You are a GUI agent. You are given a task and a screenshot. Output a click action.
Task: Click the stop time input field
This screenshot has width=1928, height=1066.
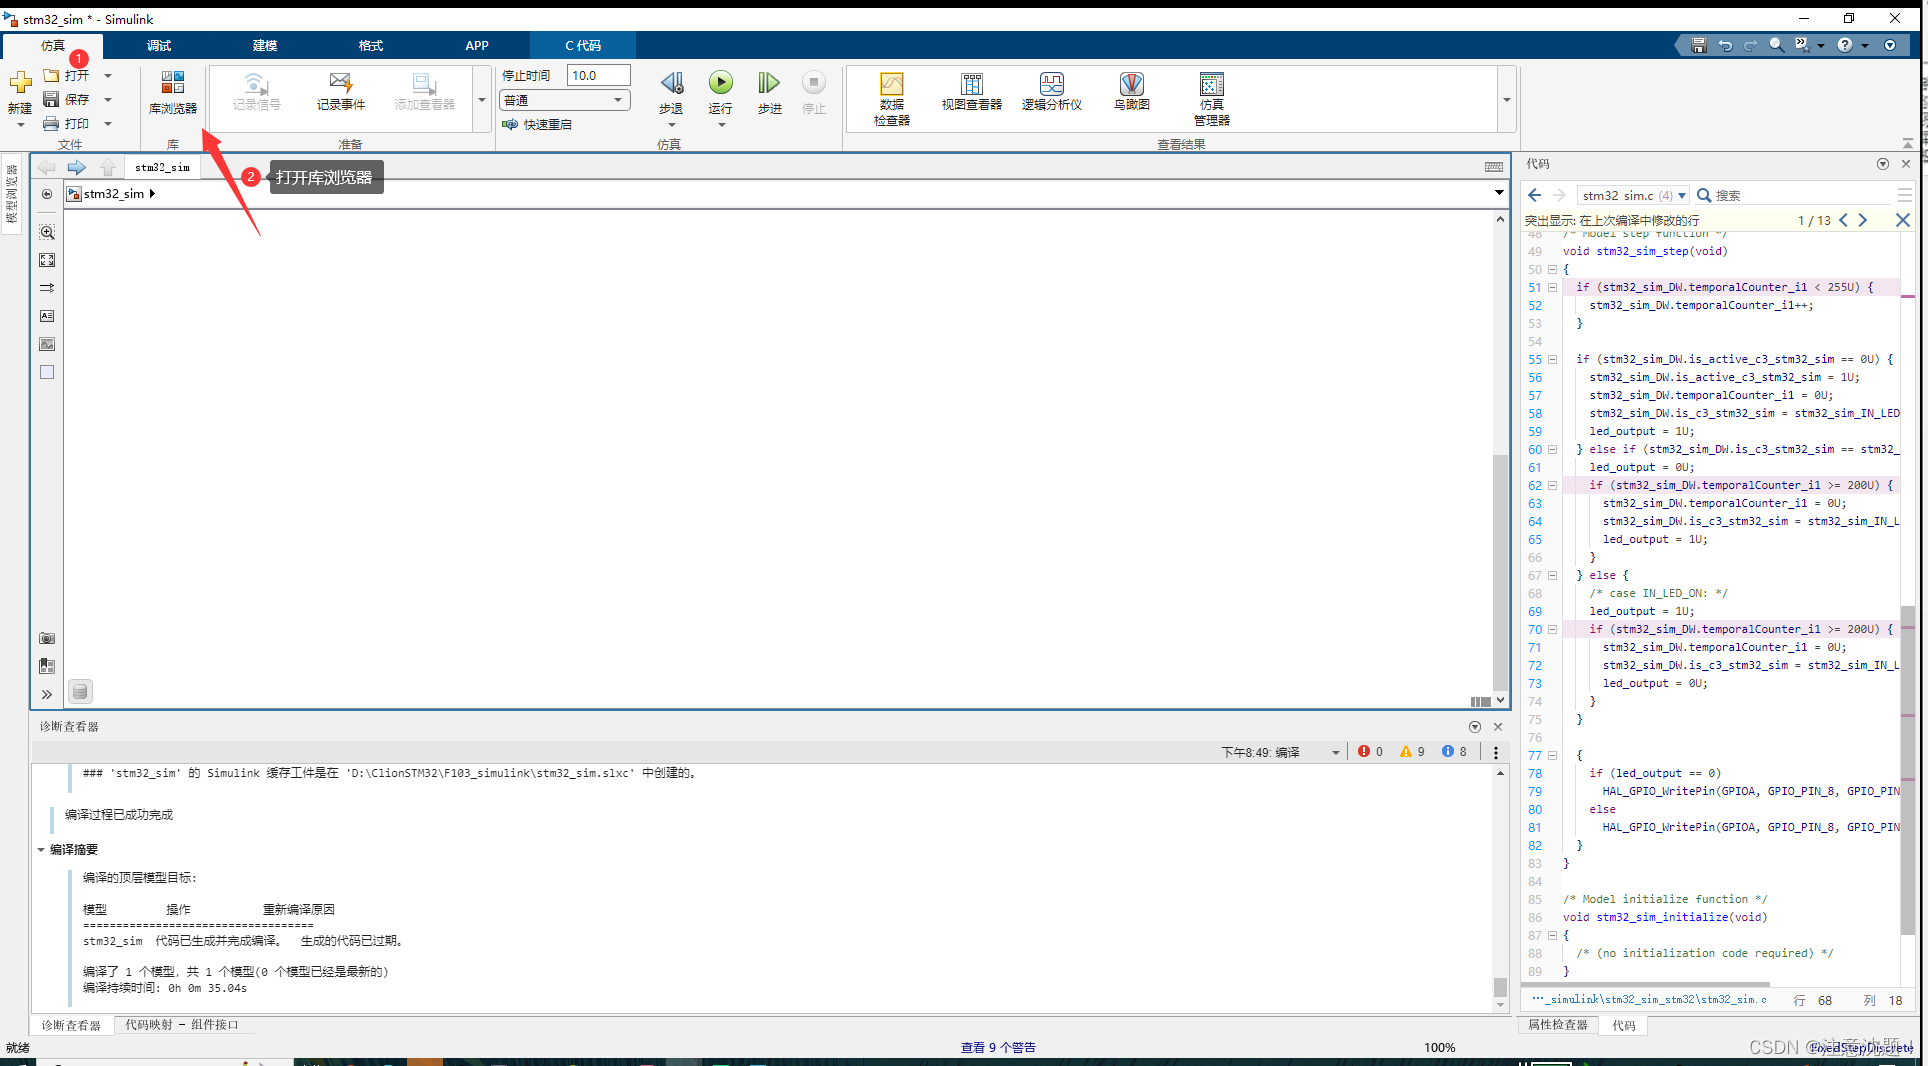(x=598, y=75)
